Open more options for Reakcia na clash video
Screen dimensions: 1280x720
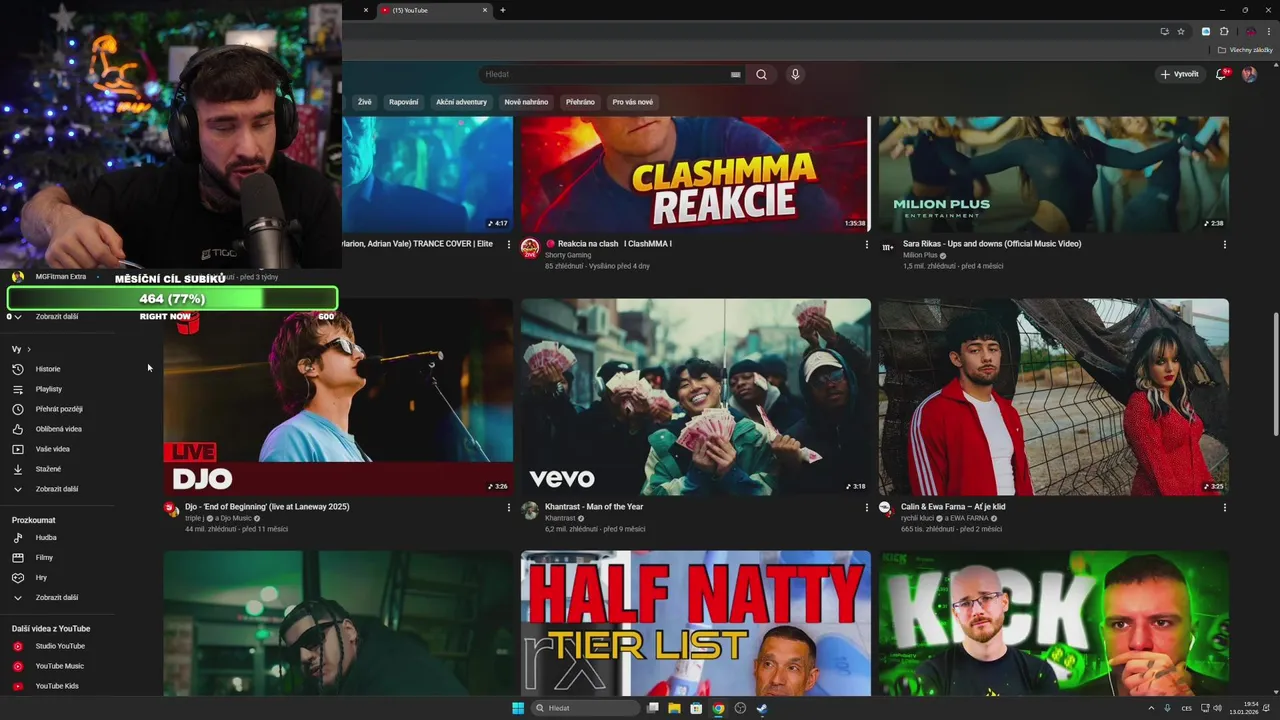(x=867, y=244)
